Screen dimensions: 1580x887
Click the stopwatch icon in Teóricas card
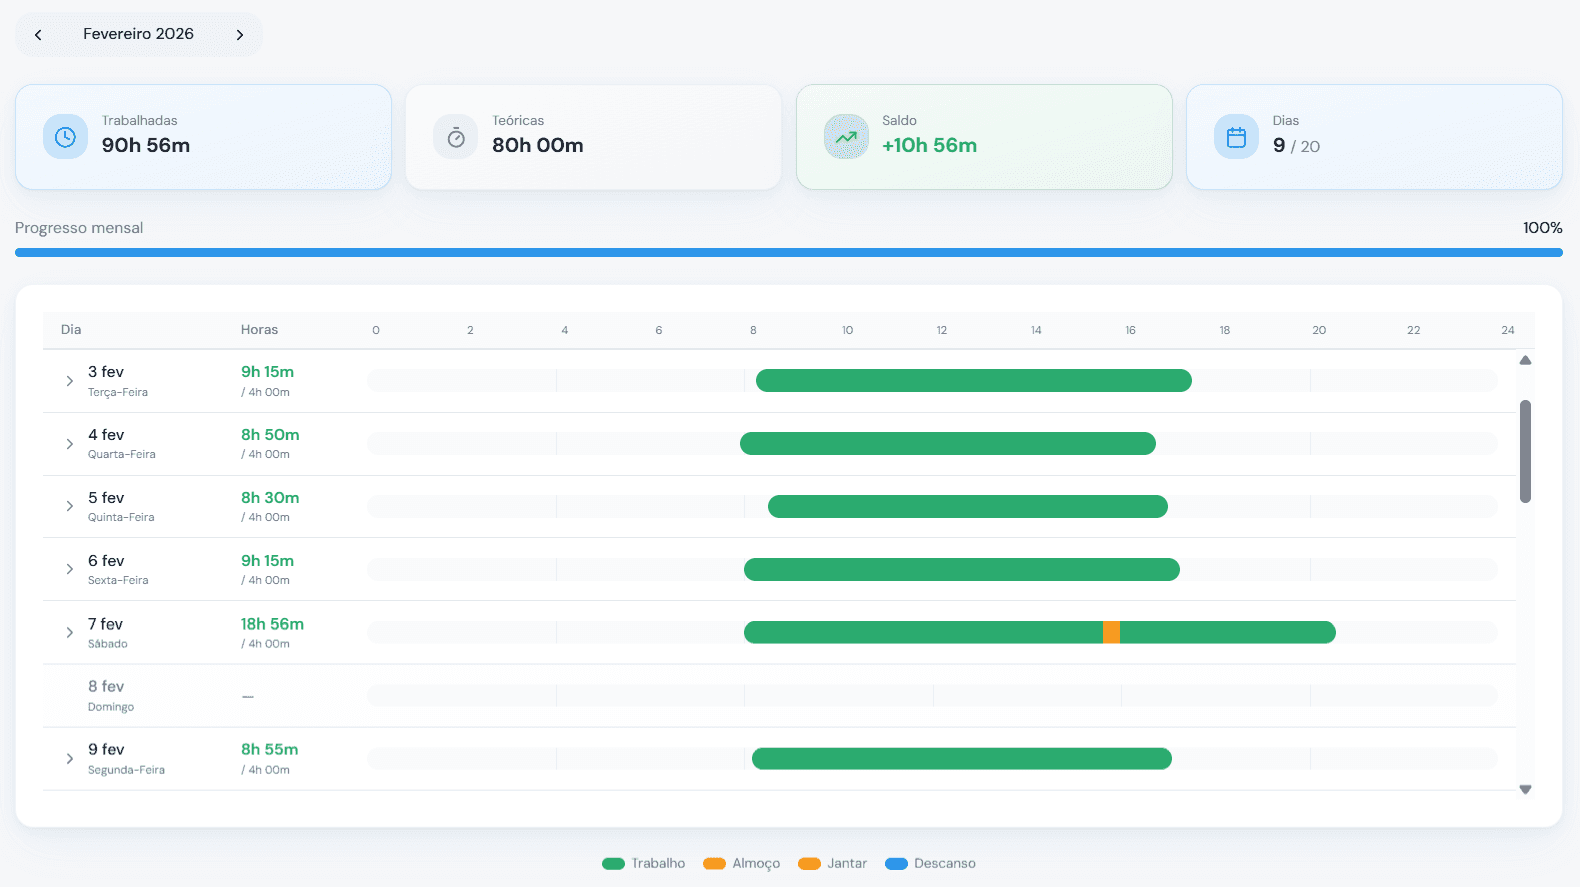click(456, 137)
